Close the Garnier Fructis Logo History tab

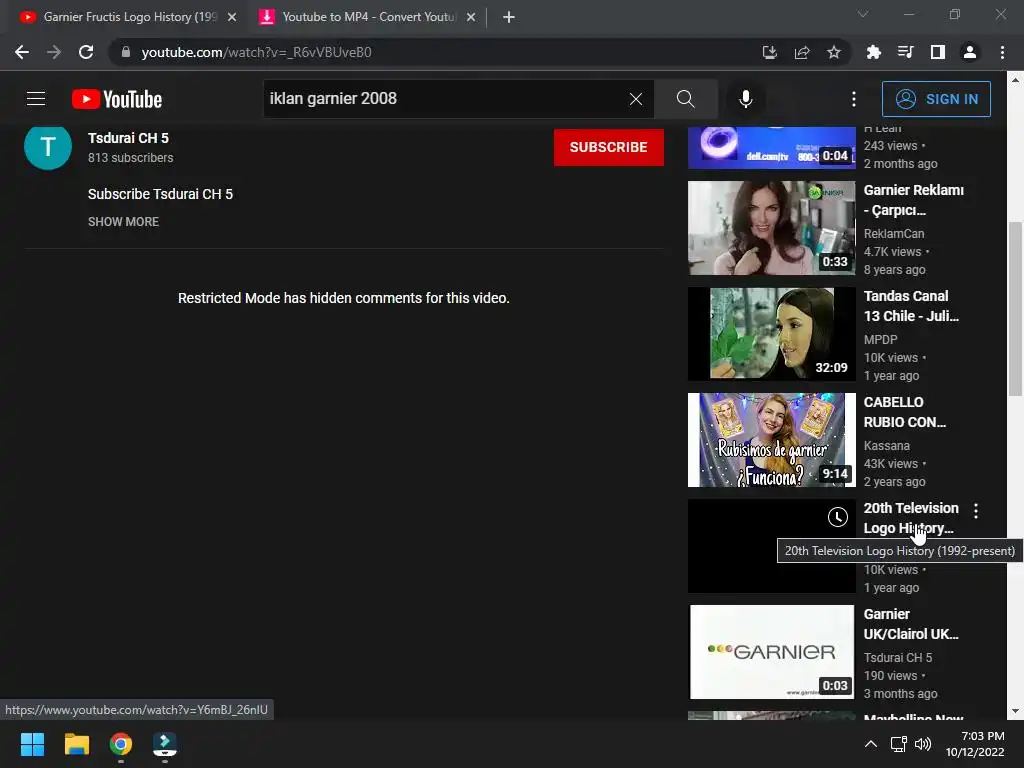(231, 17)
